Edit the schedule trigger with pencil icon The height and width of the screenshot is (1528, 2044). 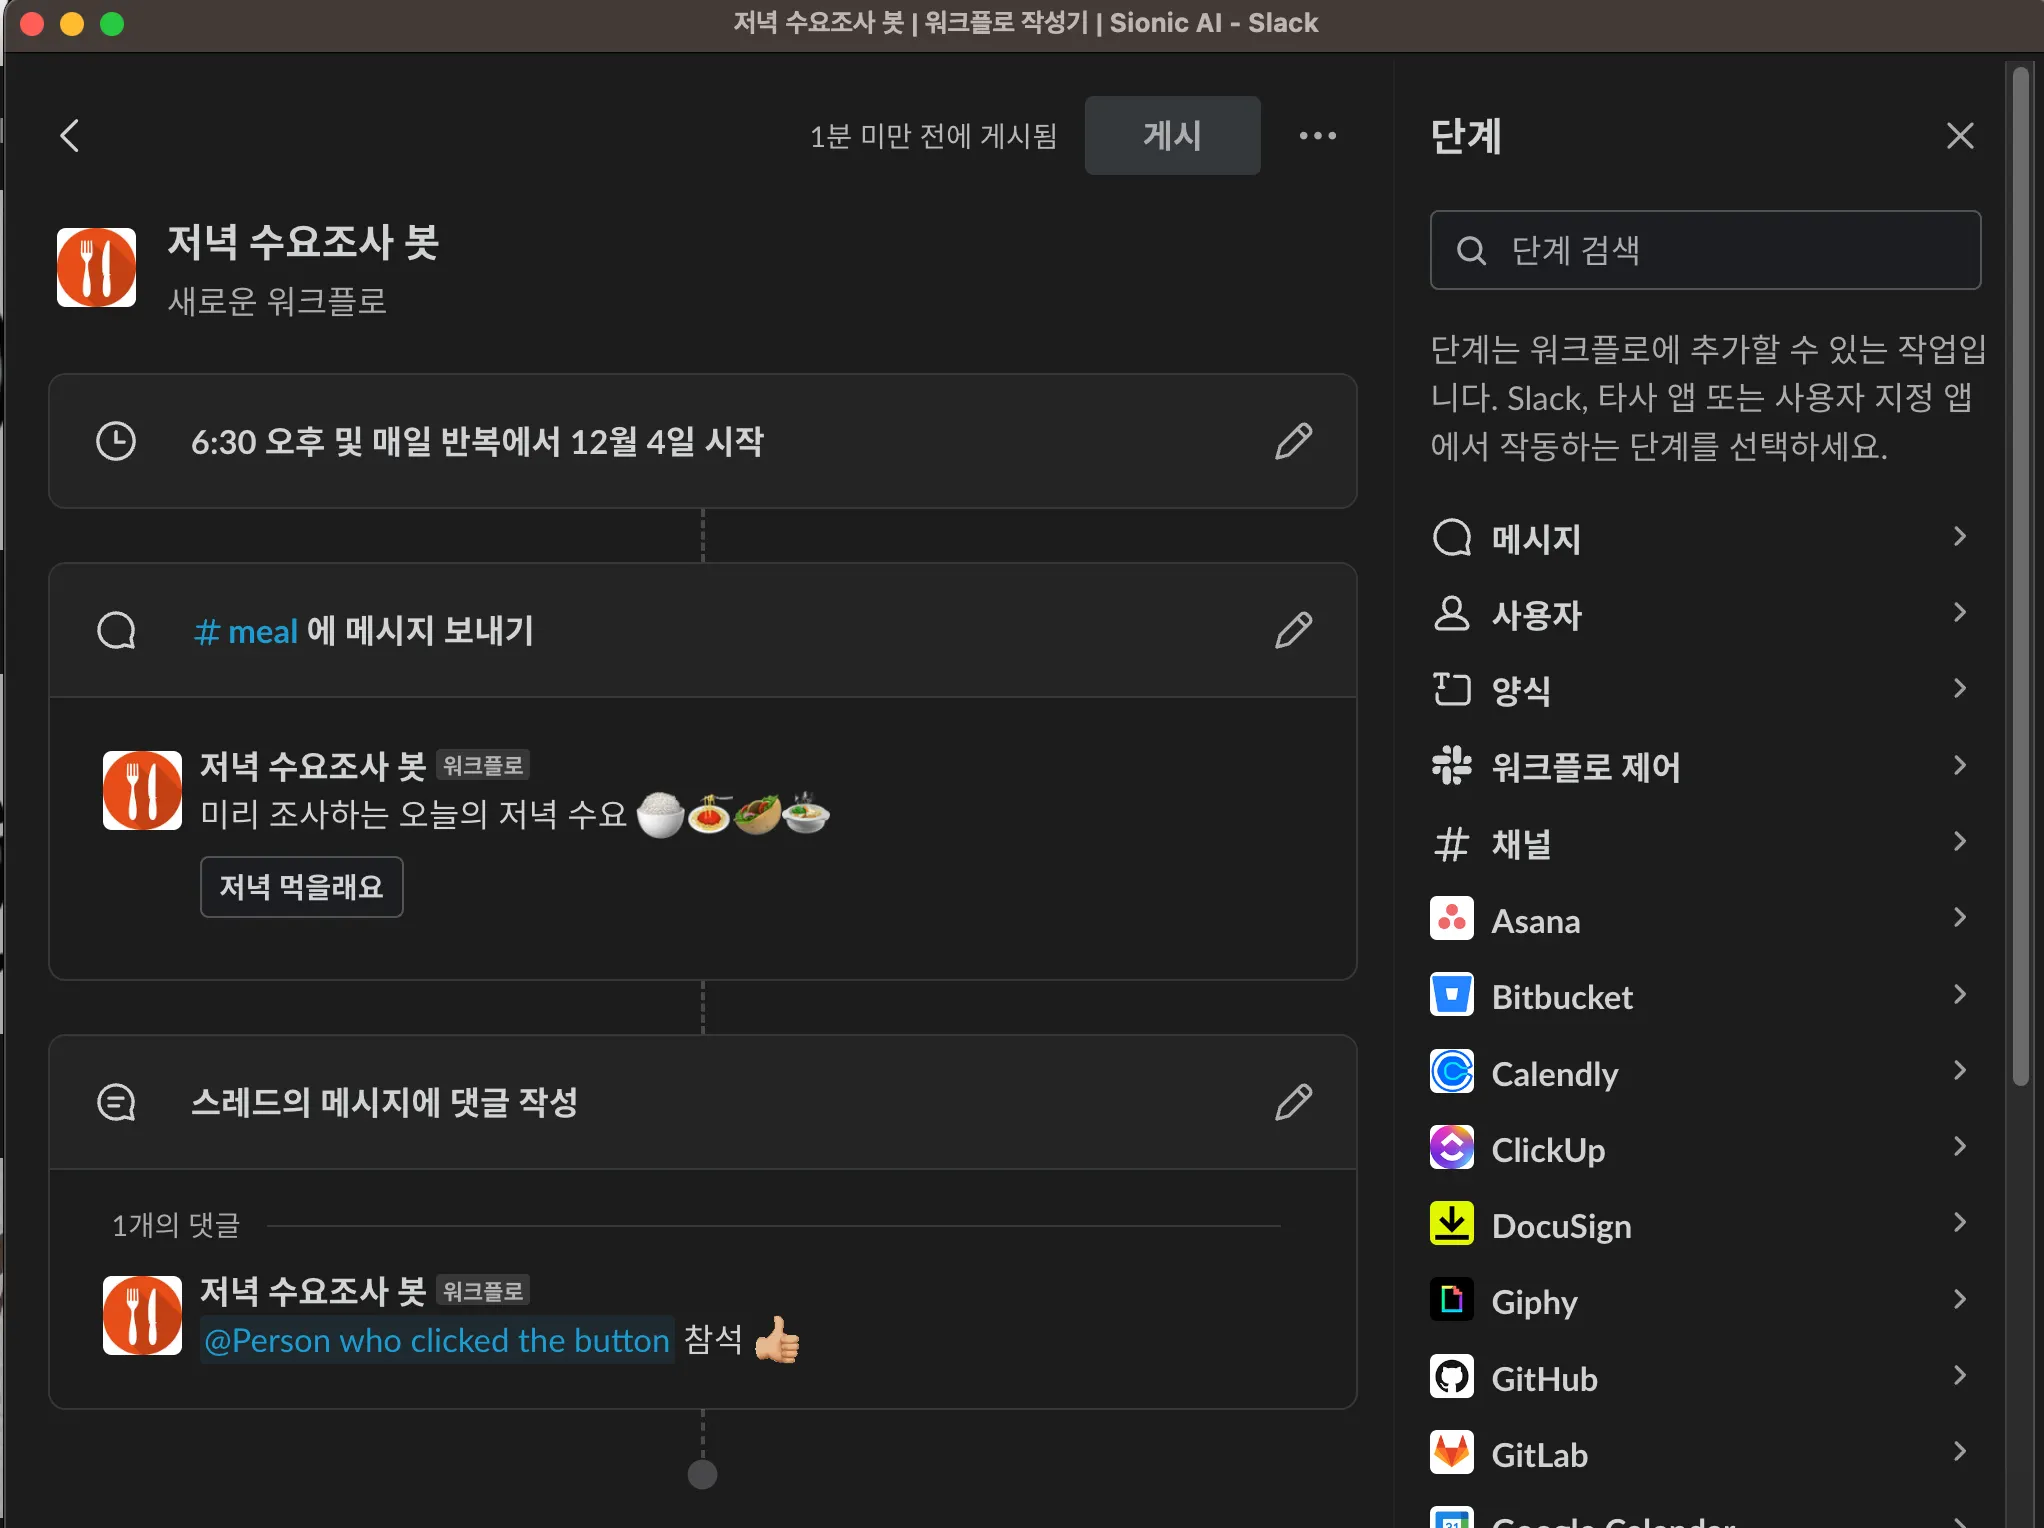point(1293,441)
